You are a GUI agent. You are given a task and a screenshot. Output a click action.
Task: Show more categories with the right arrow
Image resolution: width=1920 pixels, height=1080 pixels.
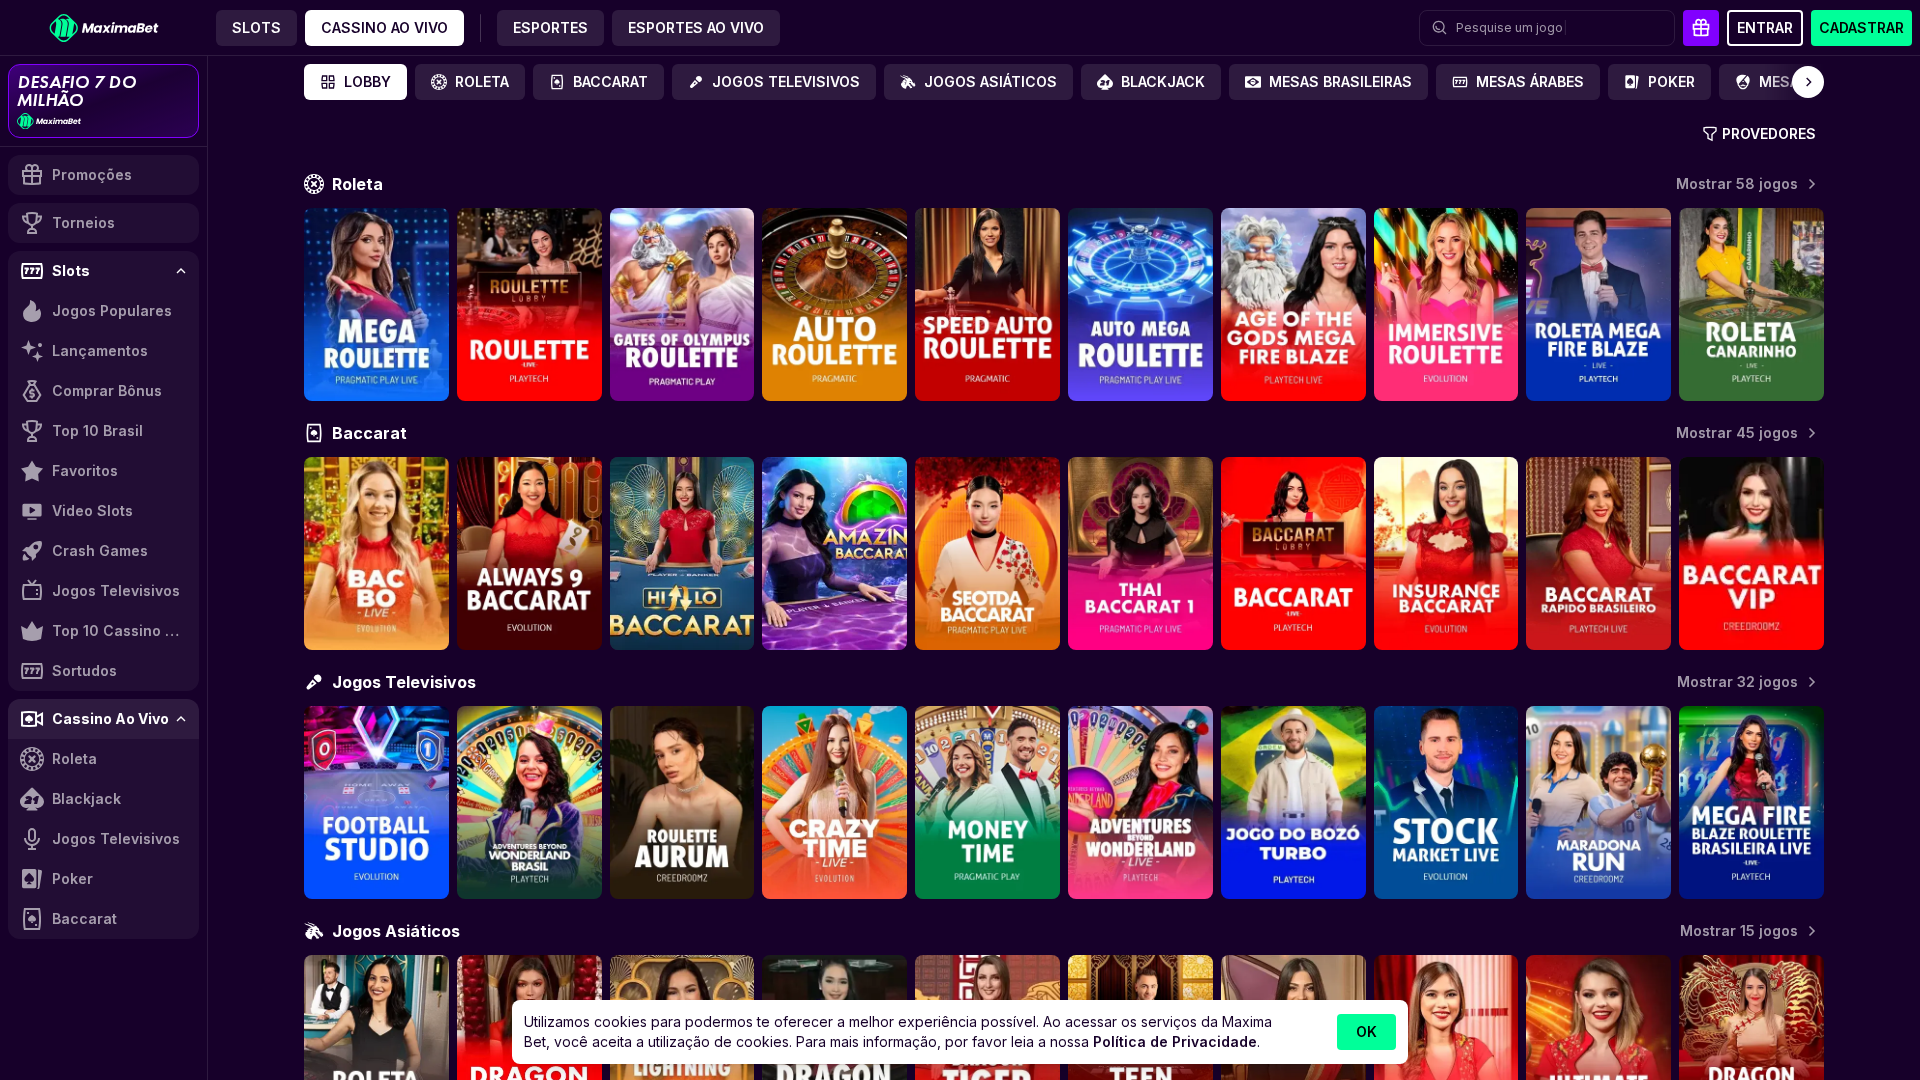point(1808,82)
